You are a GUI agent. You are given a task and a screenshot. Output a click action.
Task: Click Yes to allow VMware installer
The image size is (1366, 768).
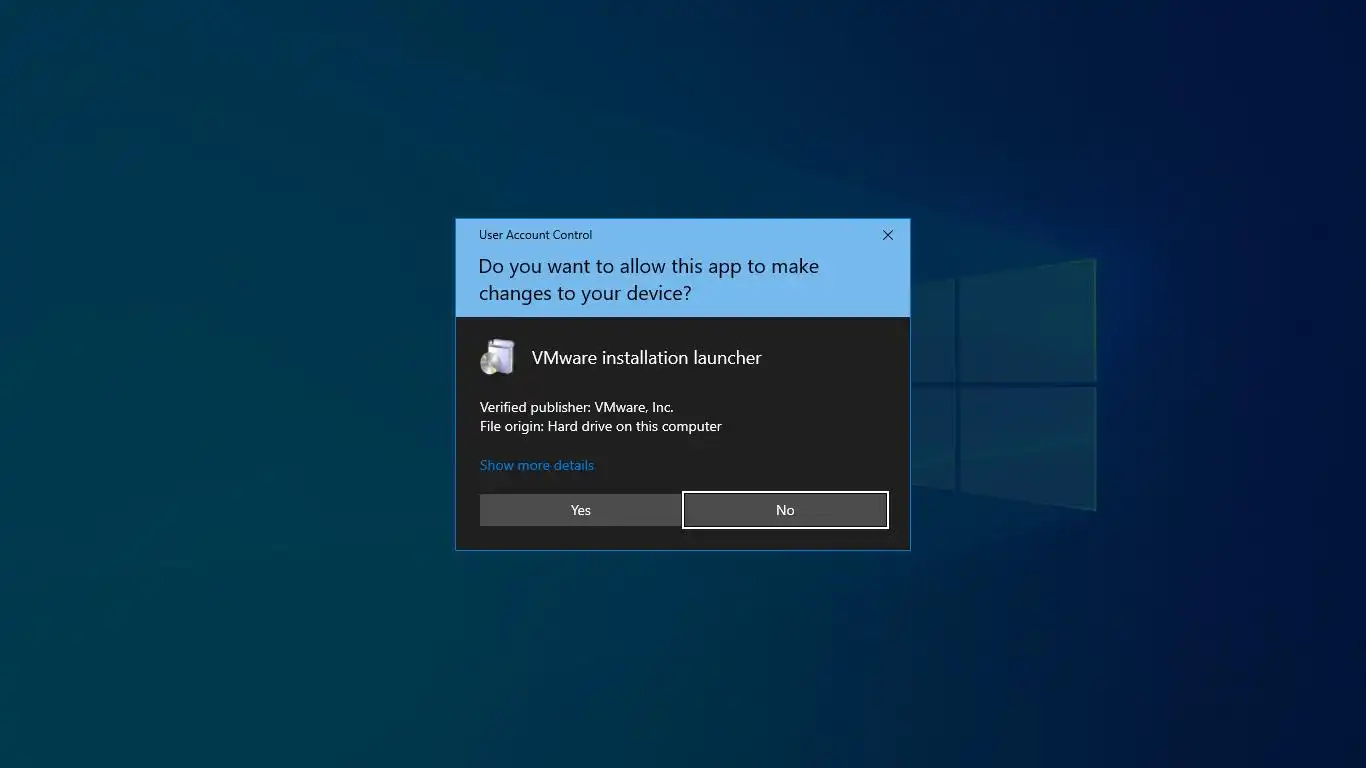click(x=580, y=510)
